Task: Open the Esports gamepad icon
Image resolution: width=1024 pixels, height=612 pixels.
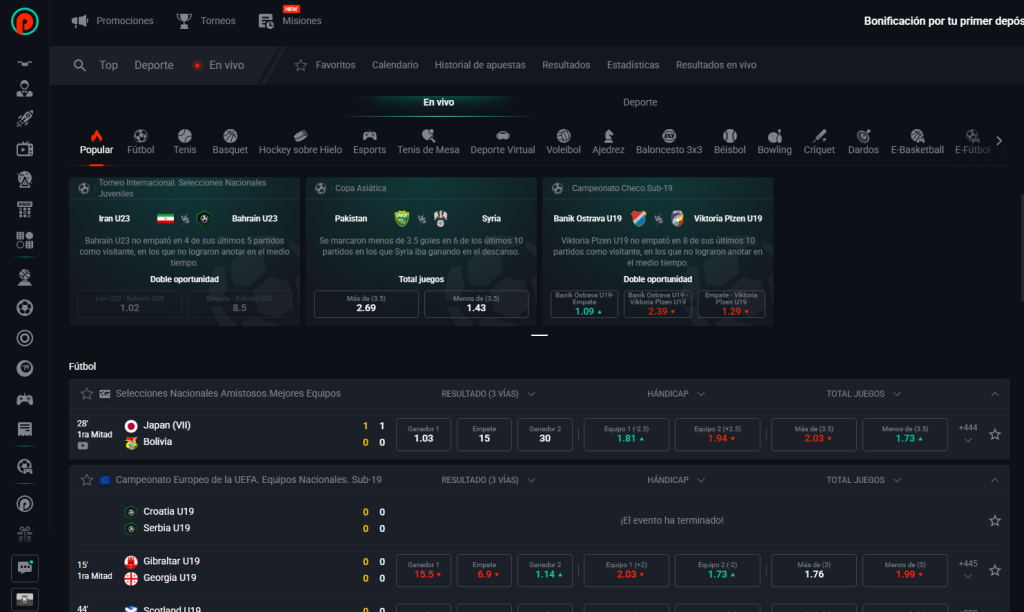Action: coord(369,136)
